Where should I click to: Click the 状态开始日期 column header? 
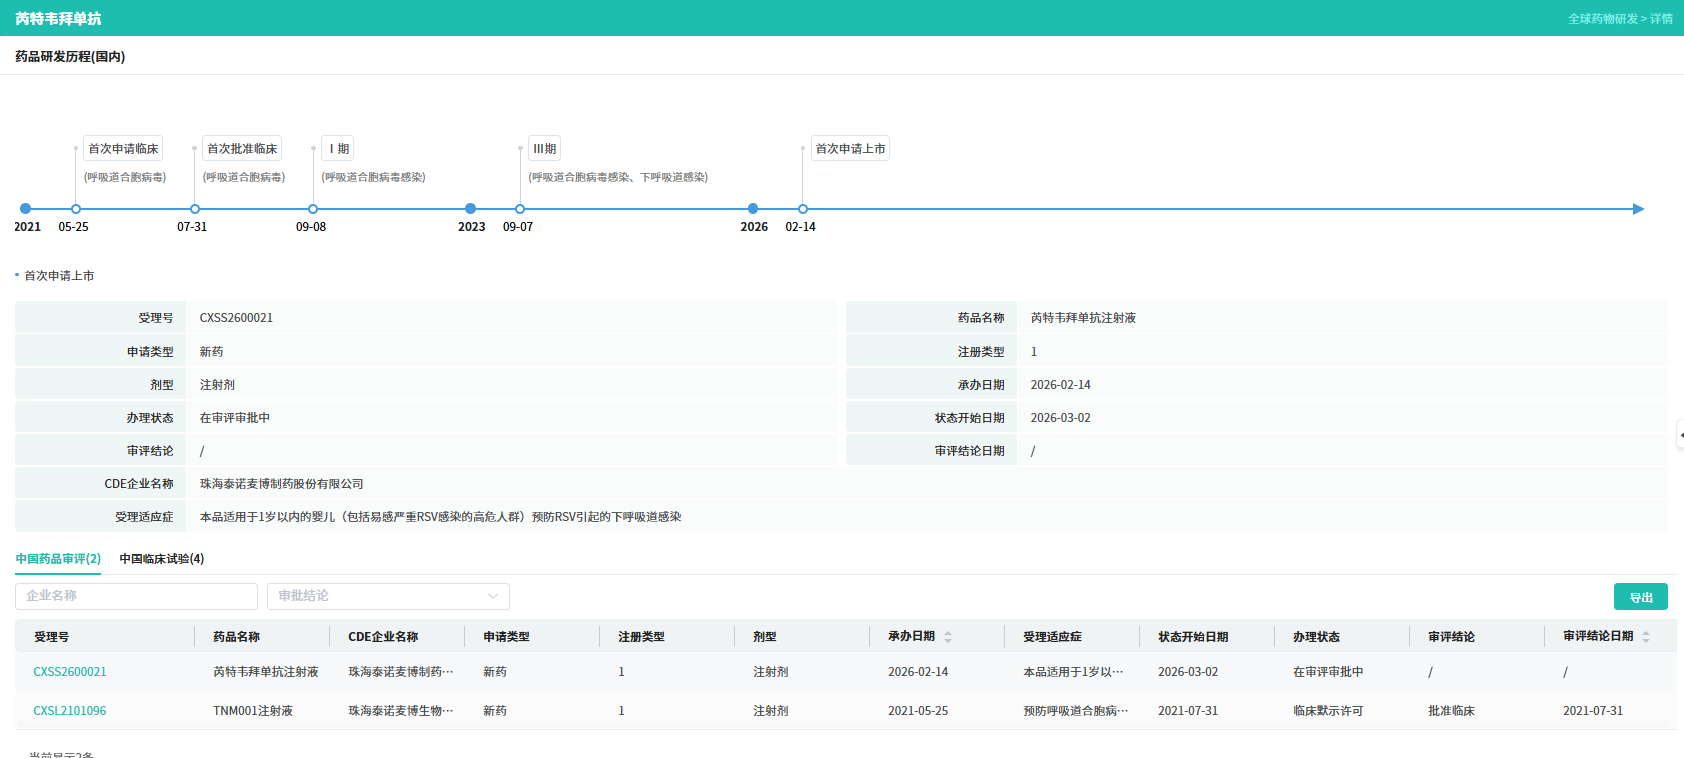pyautogui.click(x=1193, y=637)
